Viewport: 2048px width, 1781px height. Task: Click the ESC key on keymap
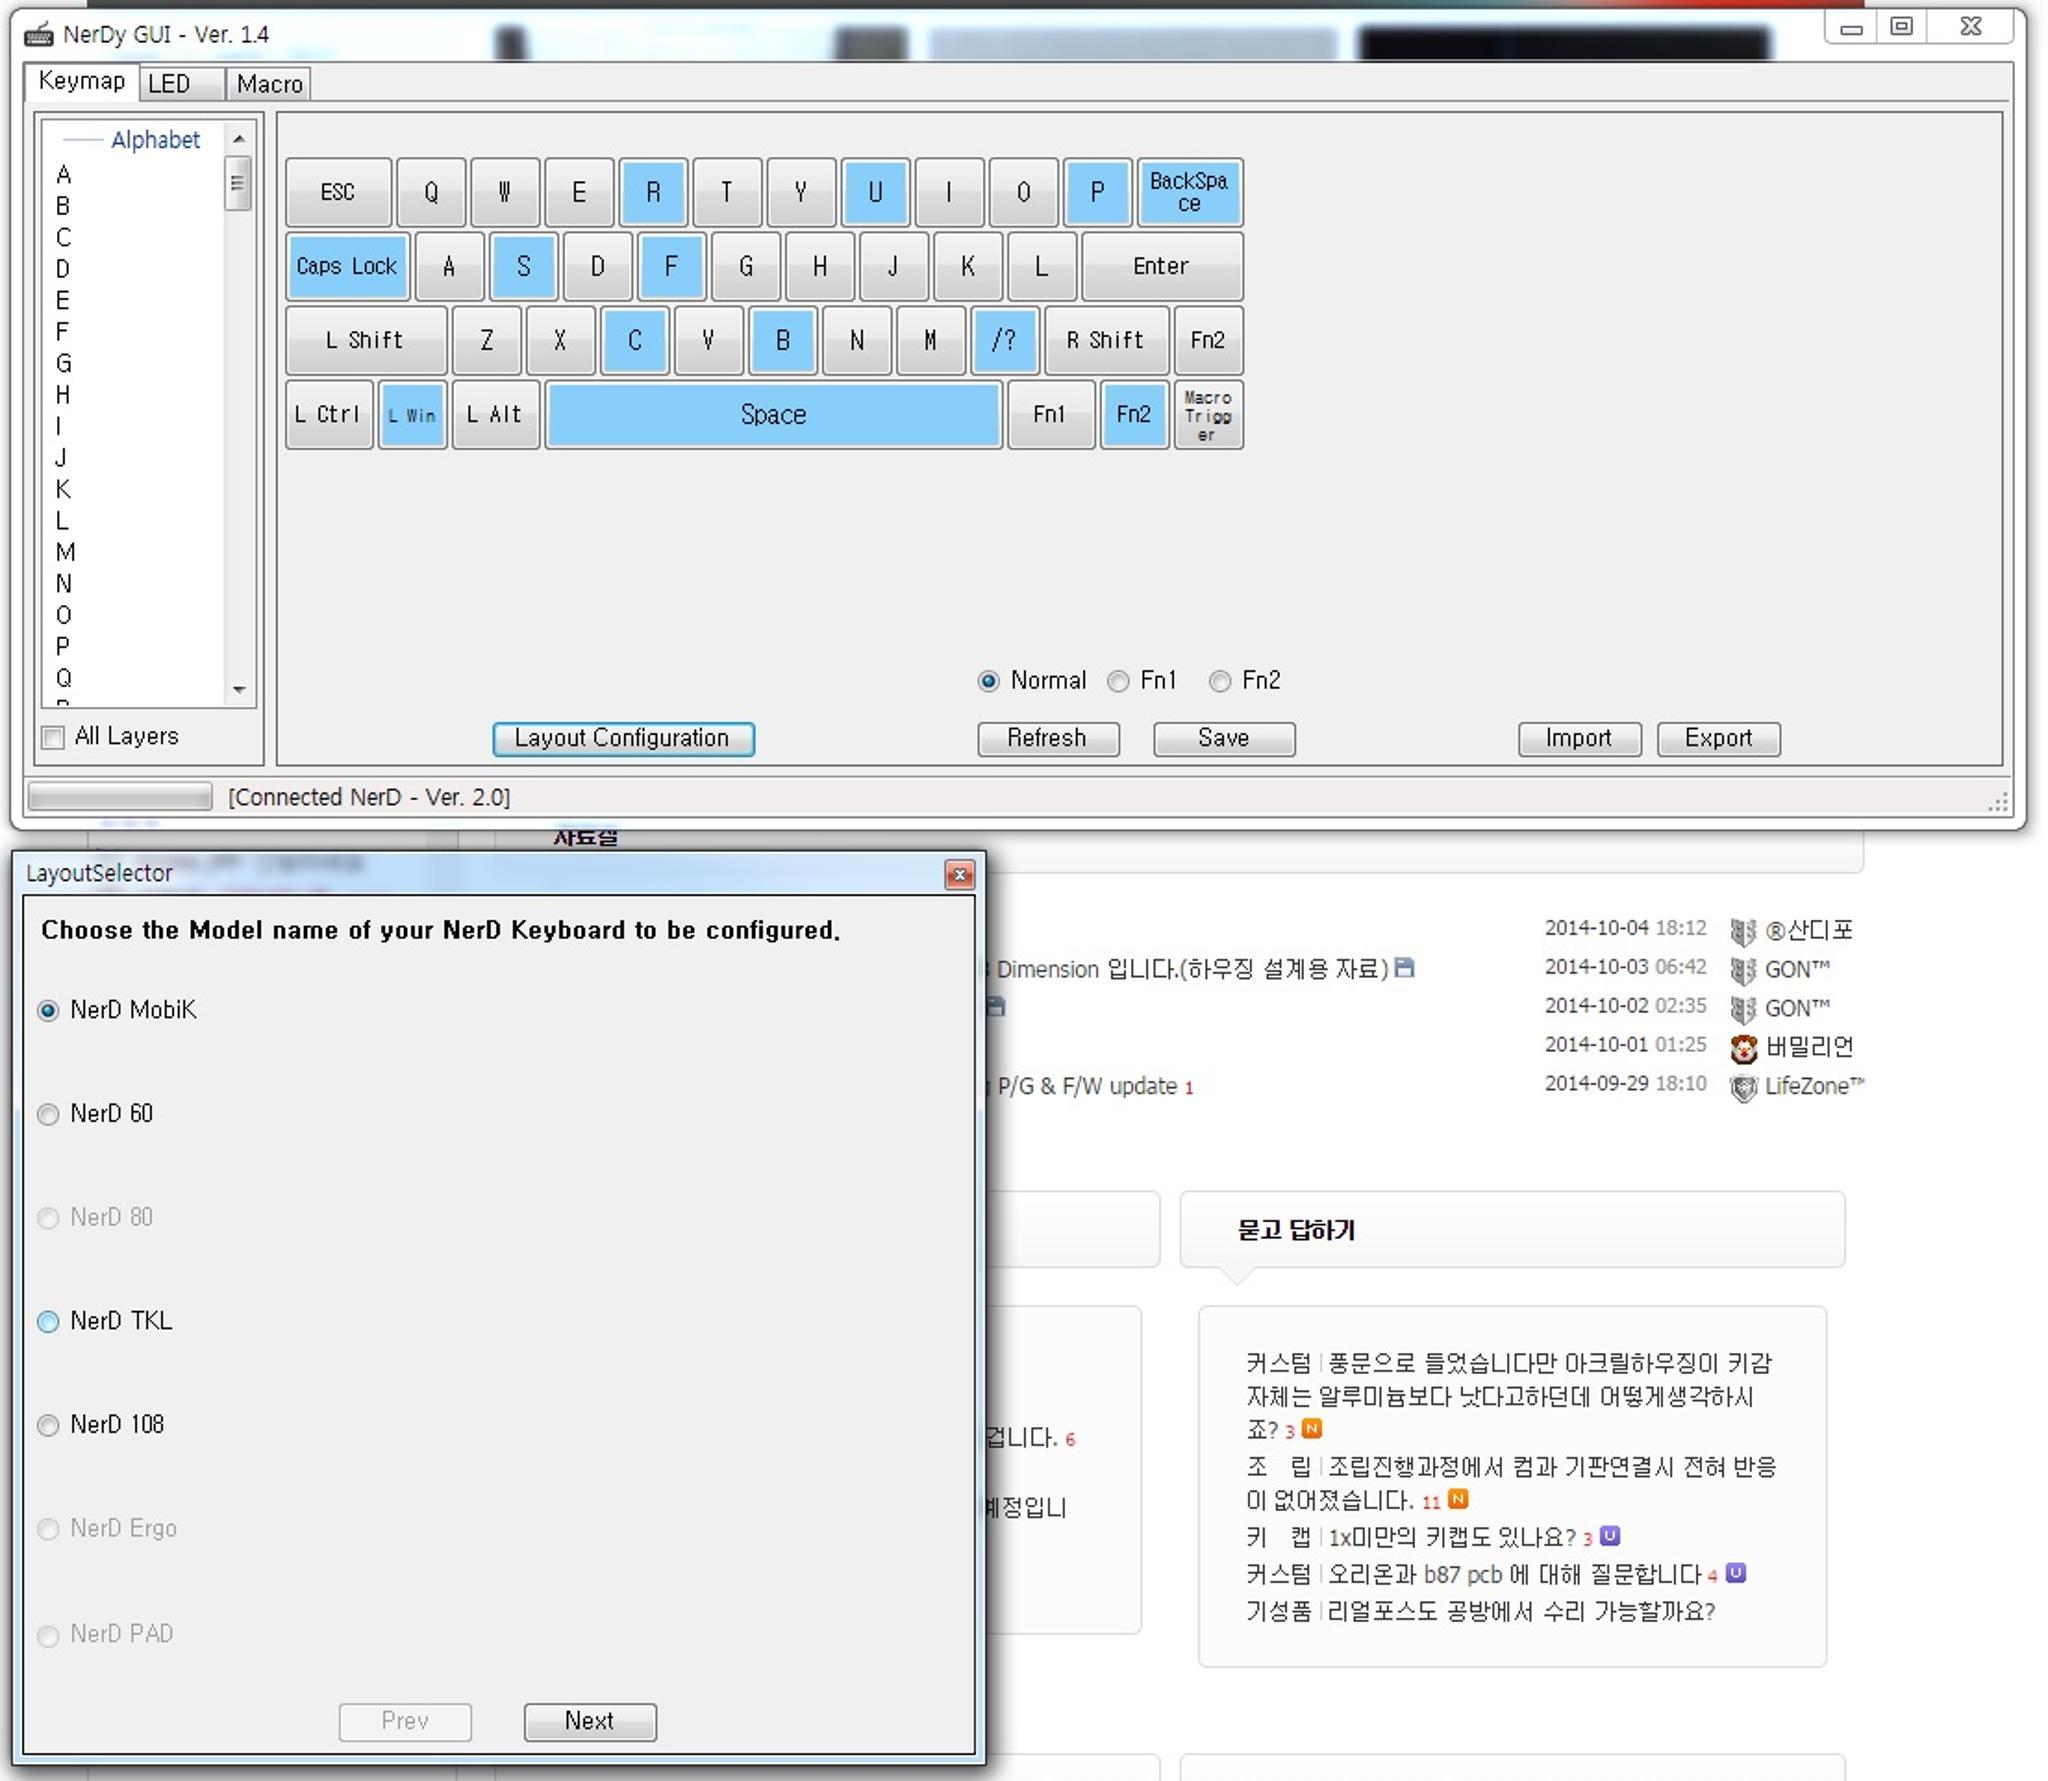[338, 192]
